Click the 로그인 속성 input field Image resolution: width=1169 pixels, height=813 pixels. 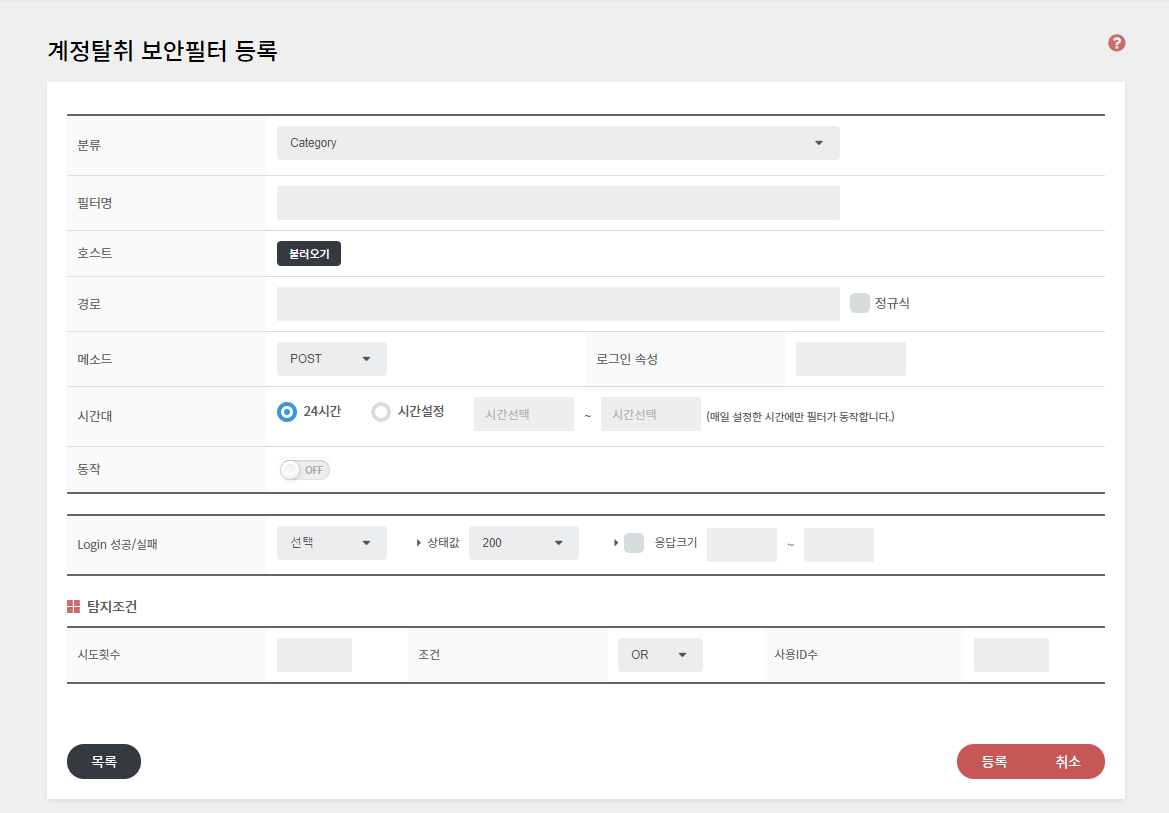pyautogui.click(x=850, y=359)
